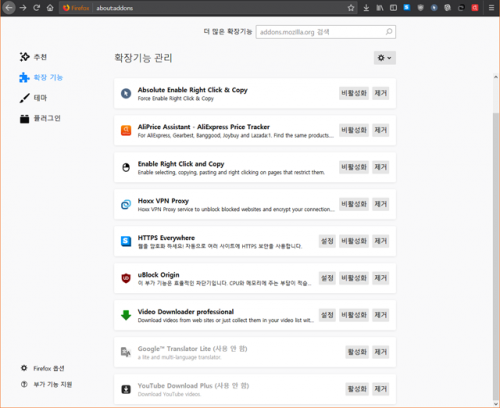
Task: Disable AliPrice Assistant extension
Action: tap(354, 130)
